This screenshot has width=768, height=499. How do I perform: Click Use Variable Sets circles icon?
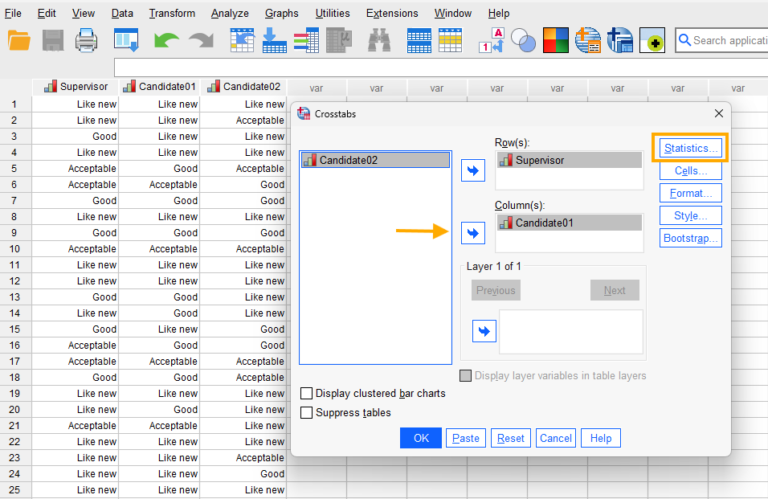(x=523, y=40)
